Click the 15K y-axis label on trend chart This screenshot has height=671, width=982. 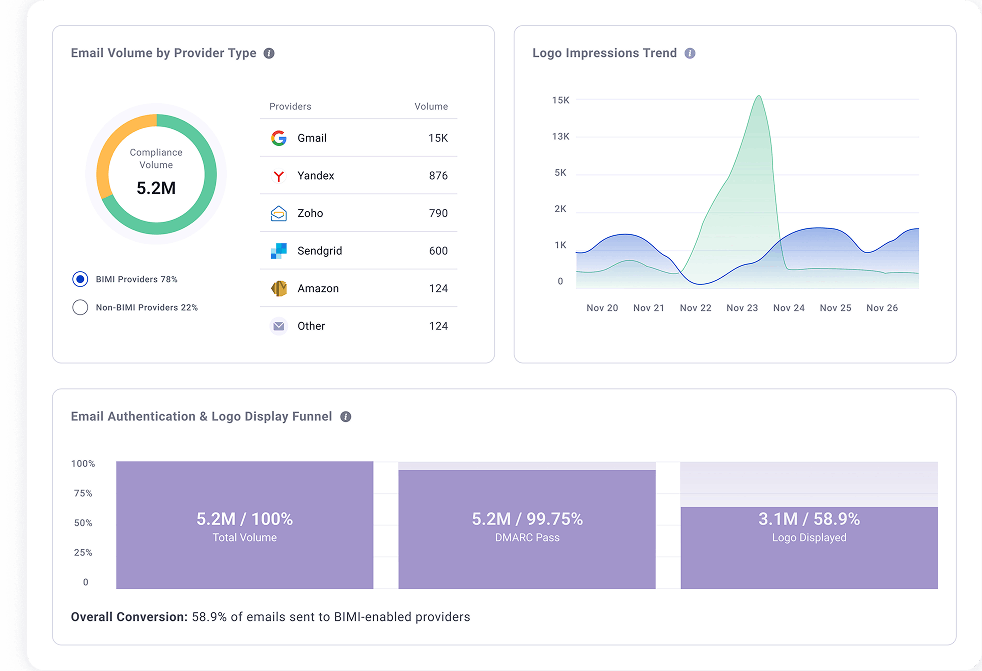point(561,100)
